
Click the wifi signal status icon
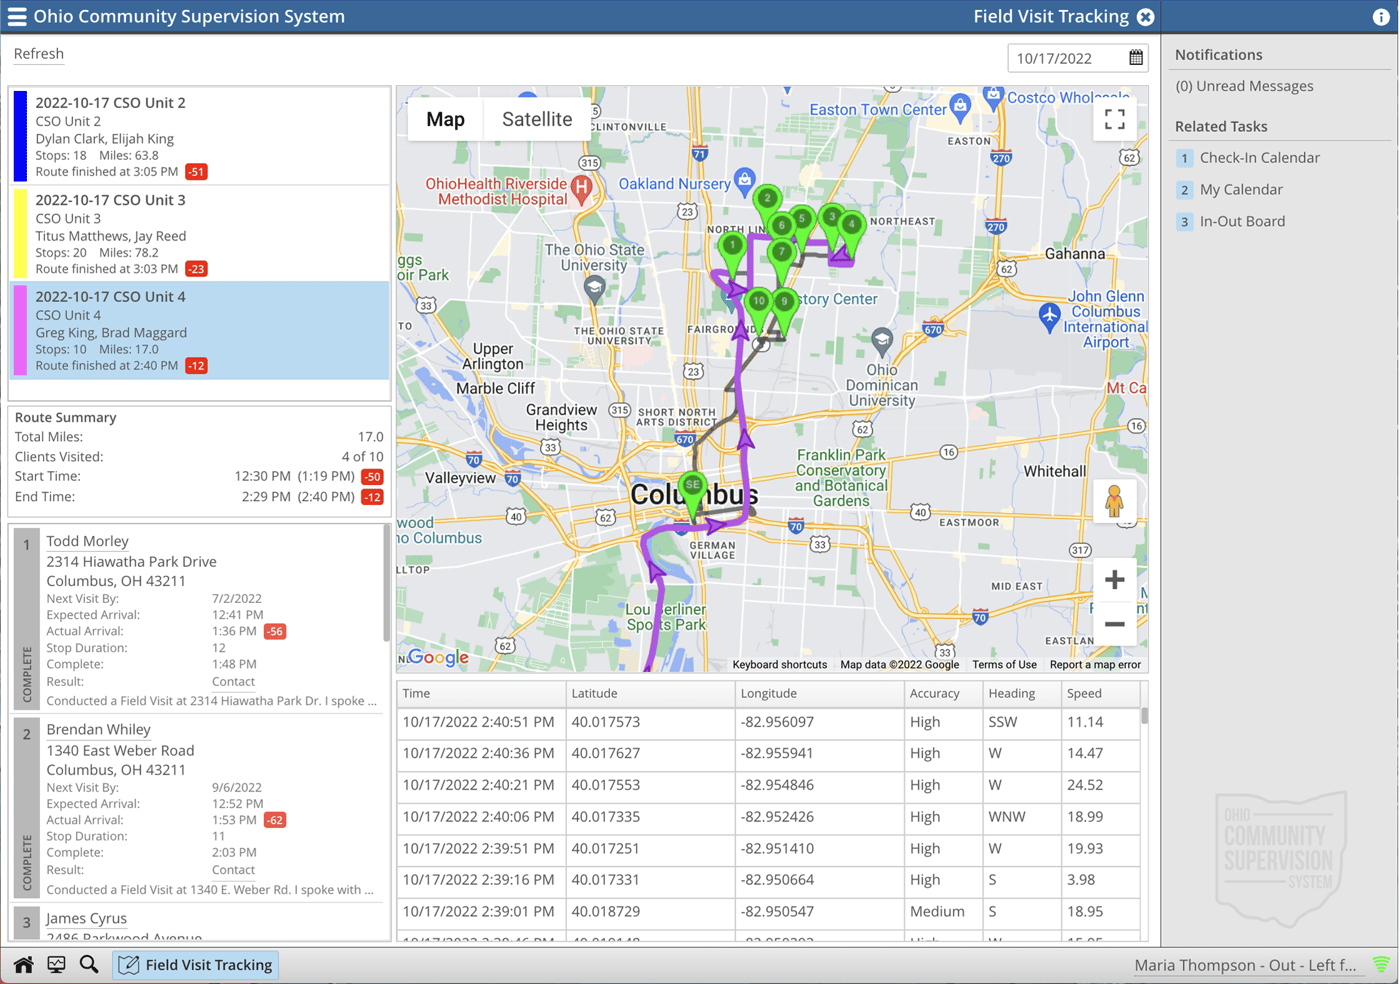pyautogui.click(x=1381, y=965)
